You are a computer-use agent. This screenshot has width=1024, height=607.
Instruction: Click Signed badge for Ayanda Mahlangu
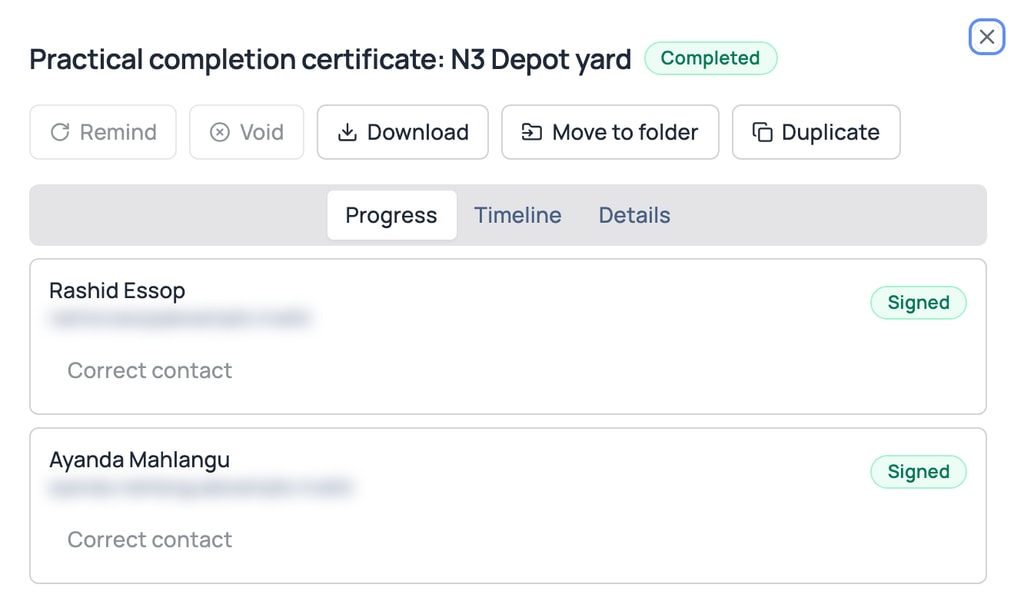pos(918,472)
